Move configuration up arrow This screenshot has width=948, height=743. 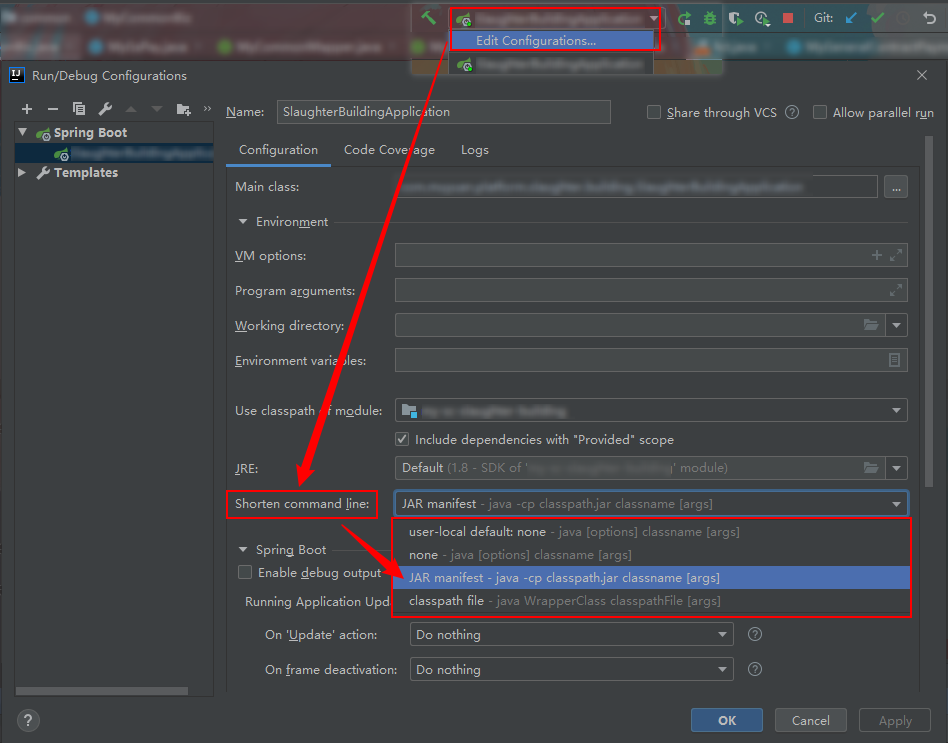[x=131, y=109]
